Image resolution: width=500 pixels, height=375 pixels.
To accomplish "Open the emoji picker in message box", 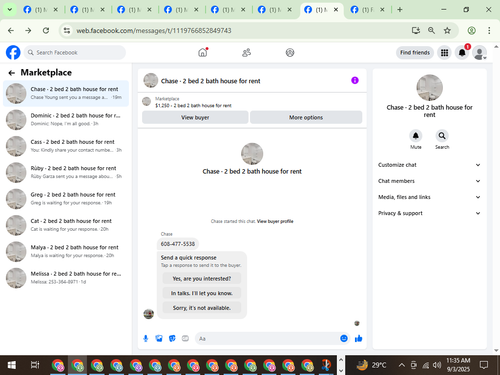I will point(344,339).
